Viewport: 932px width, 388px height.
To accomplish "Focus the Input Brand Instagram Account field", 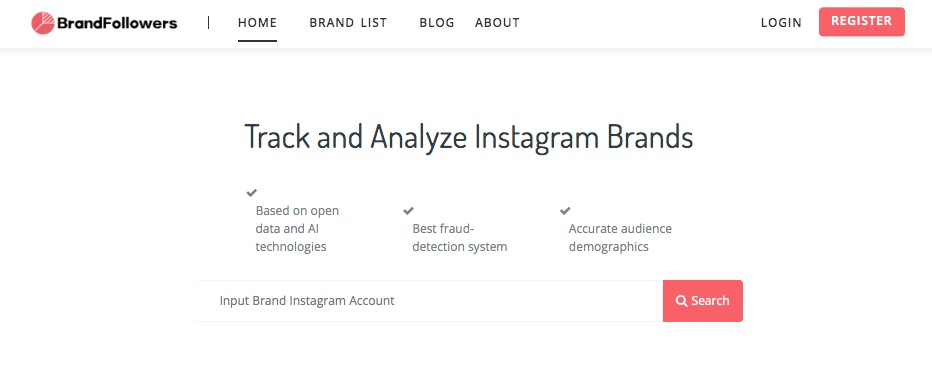I will (429, 301).
